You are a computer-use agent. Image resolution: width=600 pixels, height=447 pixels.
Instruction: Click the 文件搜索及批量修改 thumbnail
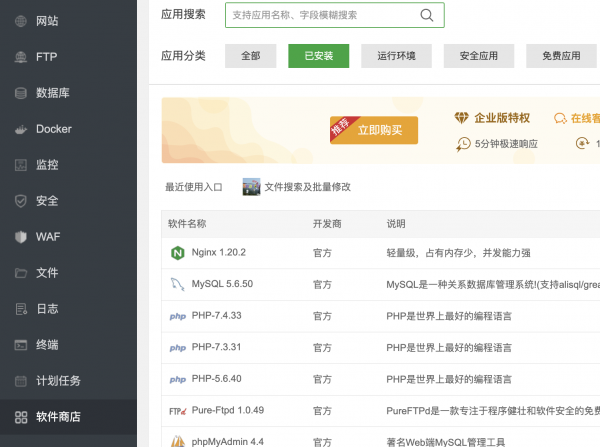click(x=251, y=187)
